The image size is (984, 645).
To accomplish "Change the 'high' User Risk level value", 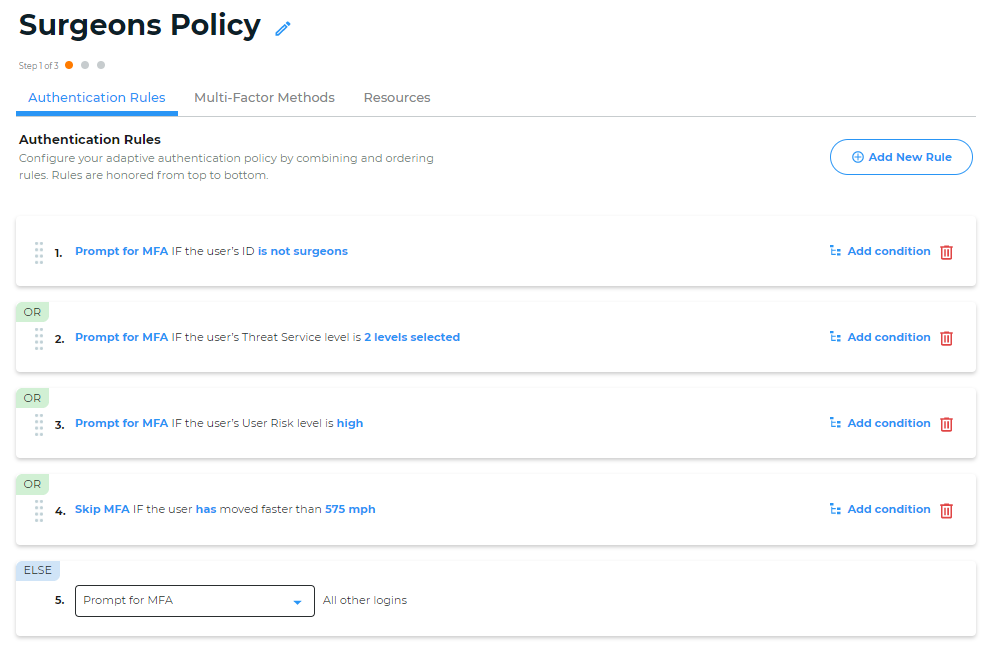I will pyautogui.click(x=350, y=424).
